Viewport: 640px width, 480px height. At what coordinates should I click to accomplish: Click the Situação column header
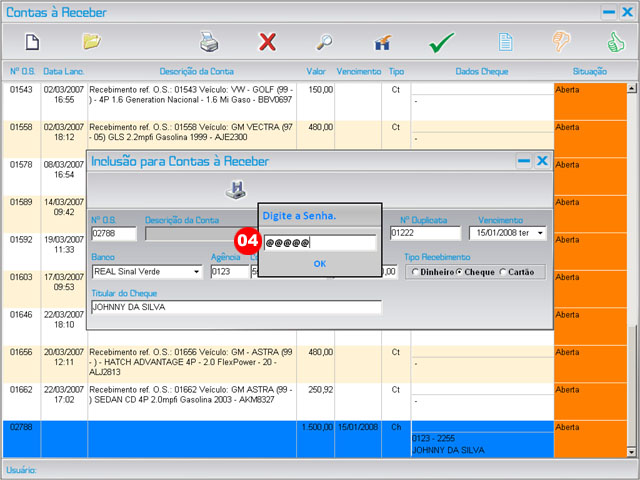(x=590, y=72)
